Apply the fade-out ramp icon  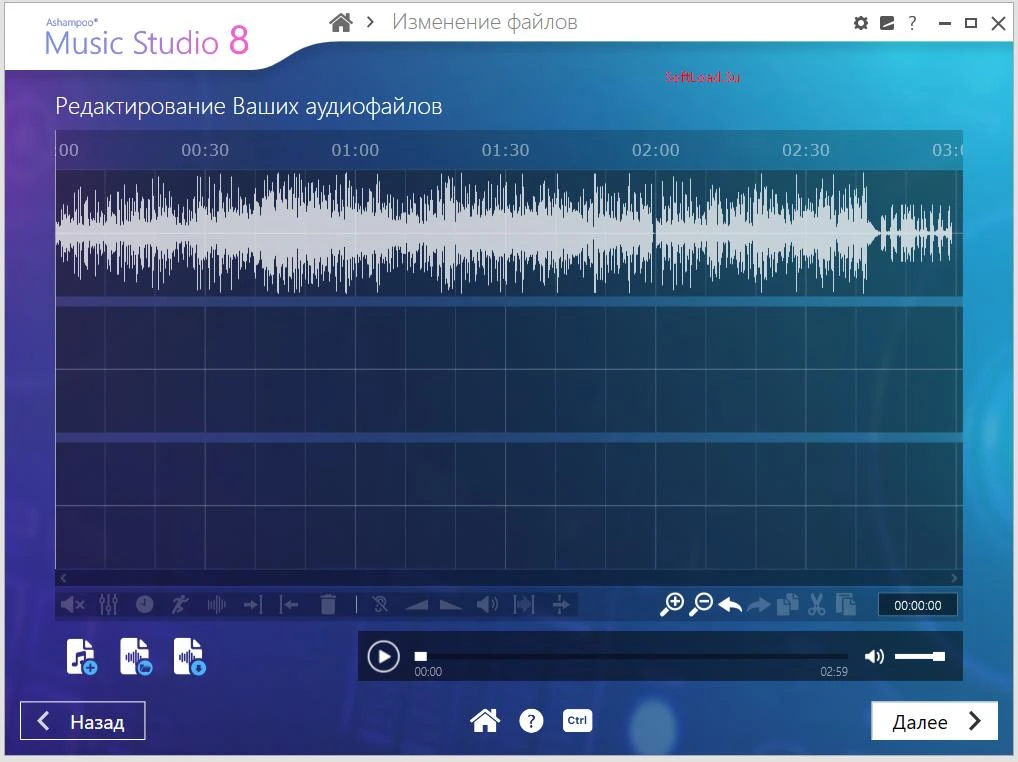pos(451,606)
